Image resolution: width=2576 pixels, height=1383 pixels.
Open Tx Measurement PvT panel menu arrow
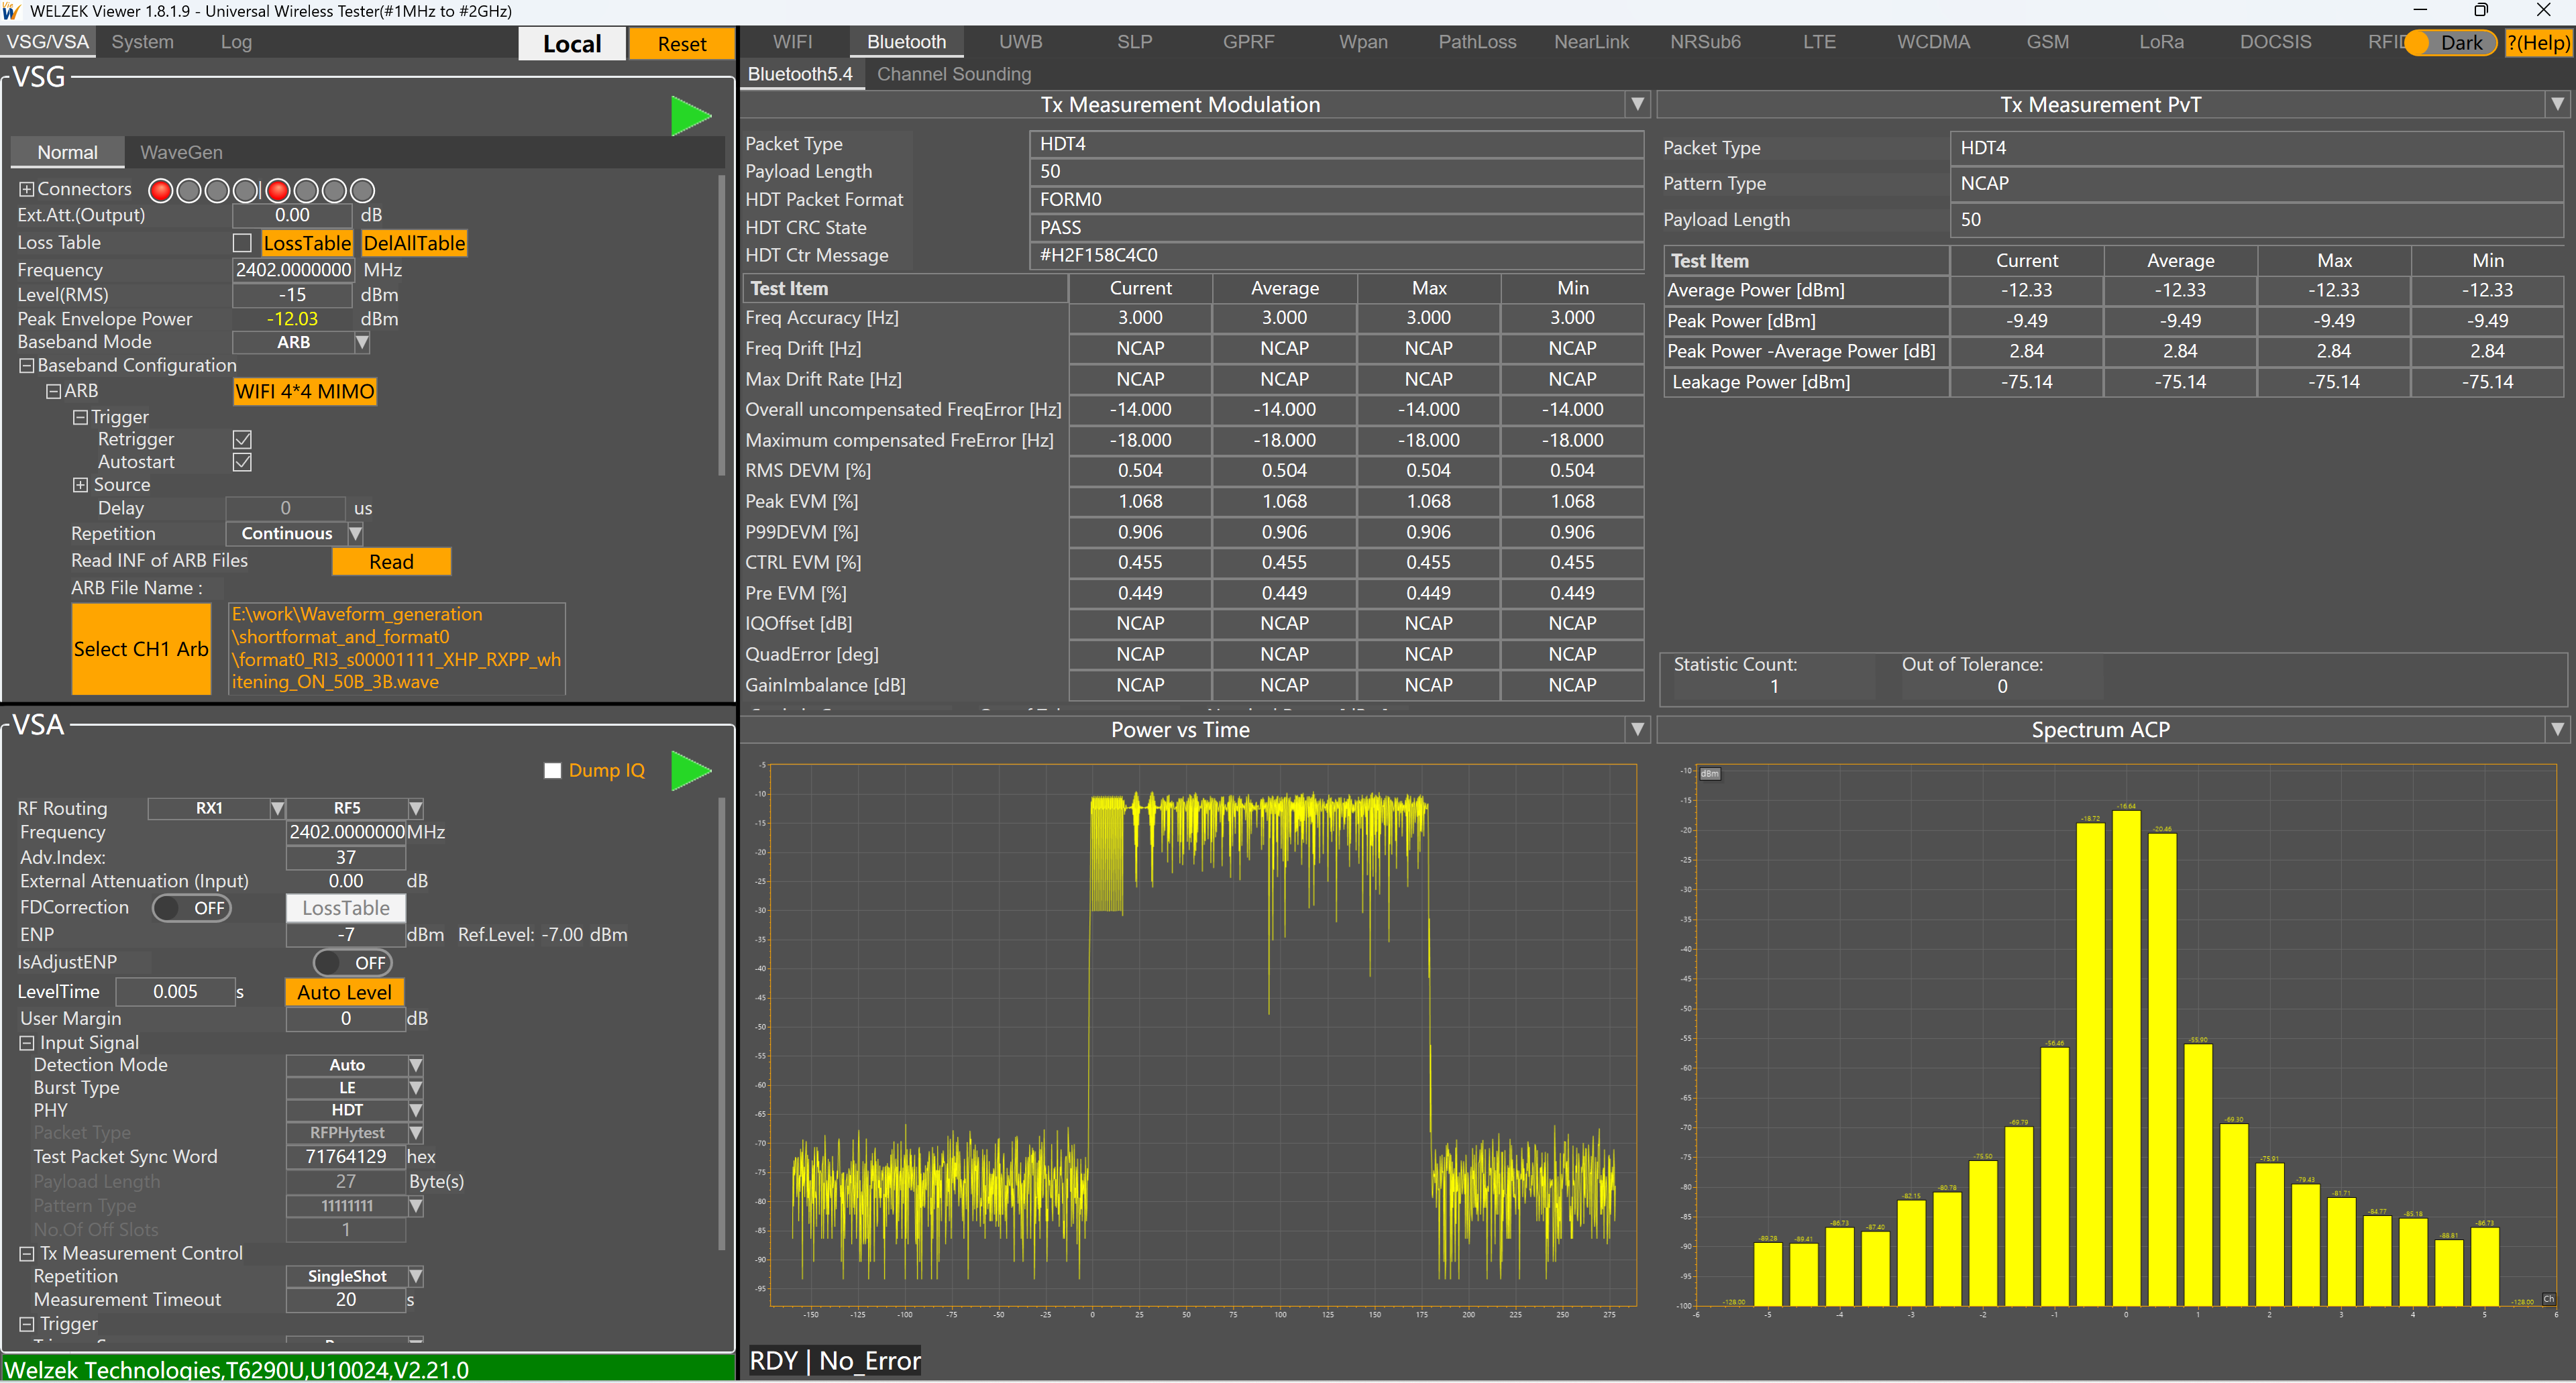[2557, 104]
